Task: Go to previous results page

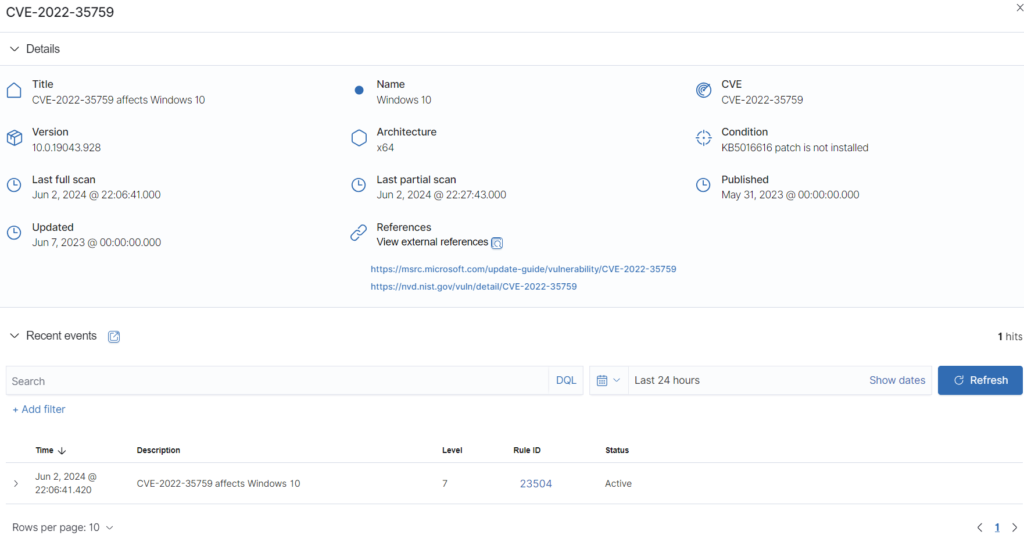Action: pyautogui.click(x=980, y=527)
